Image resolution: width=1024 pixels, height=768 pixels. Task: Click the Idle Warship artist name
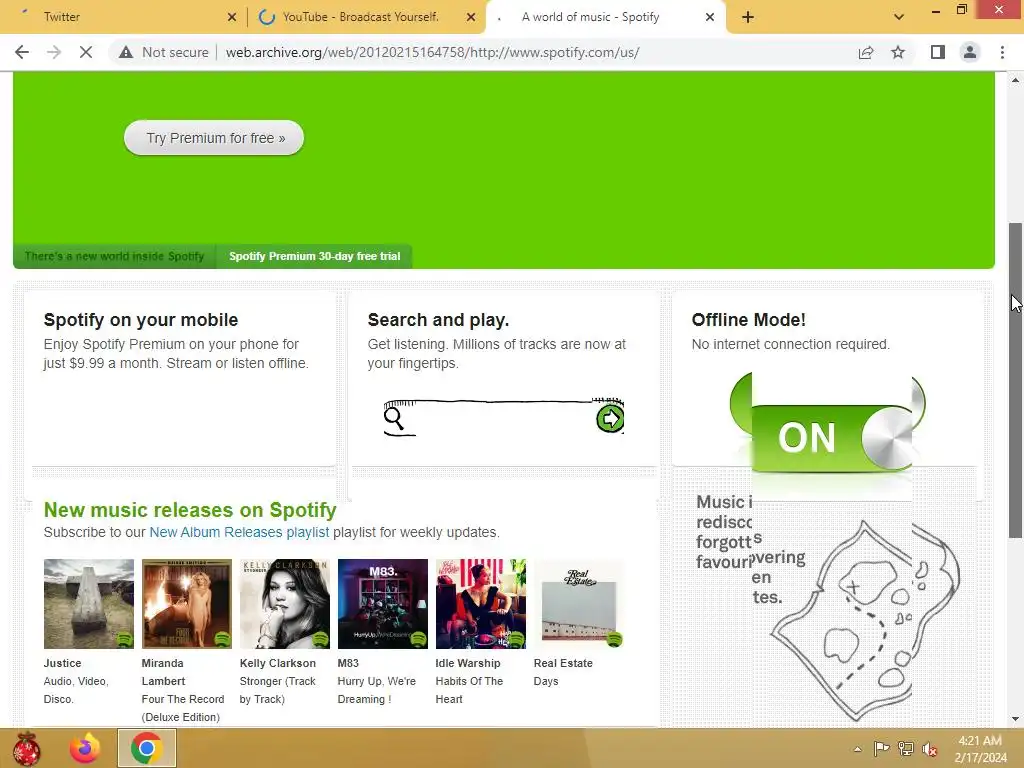pyautogui.click(x=468, y=663)
